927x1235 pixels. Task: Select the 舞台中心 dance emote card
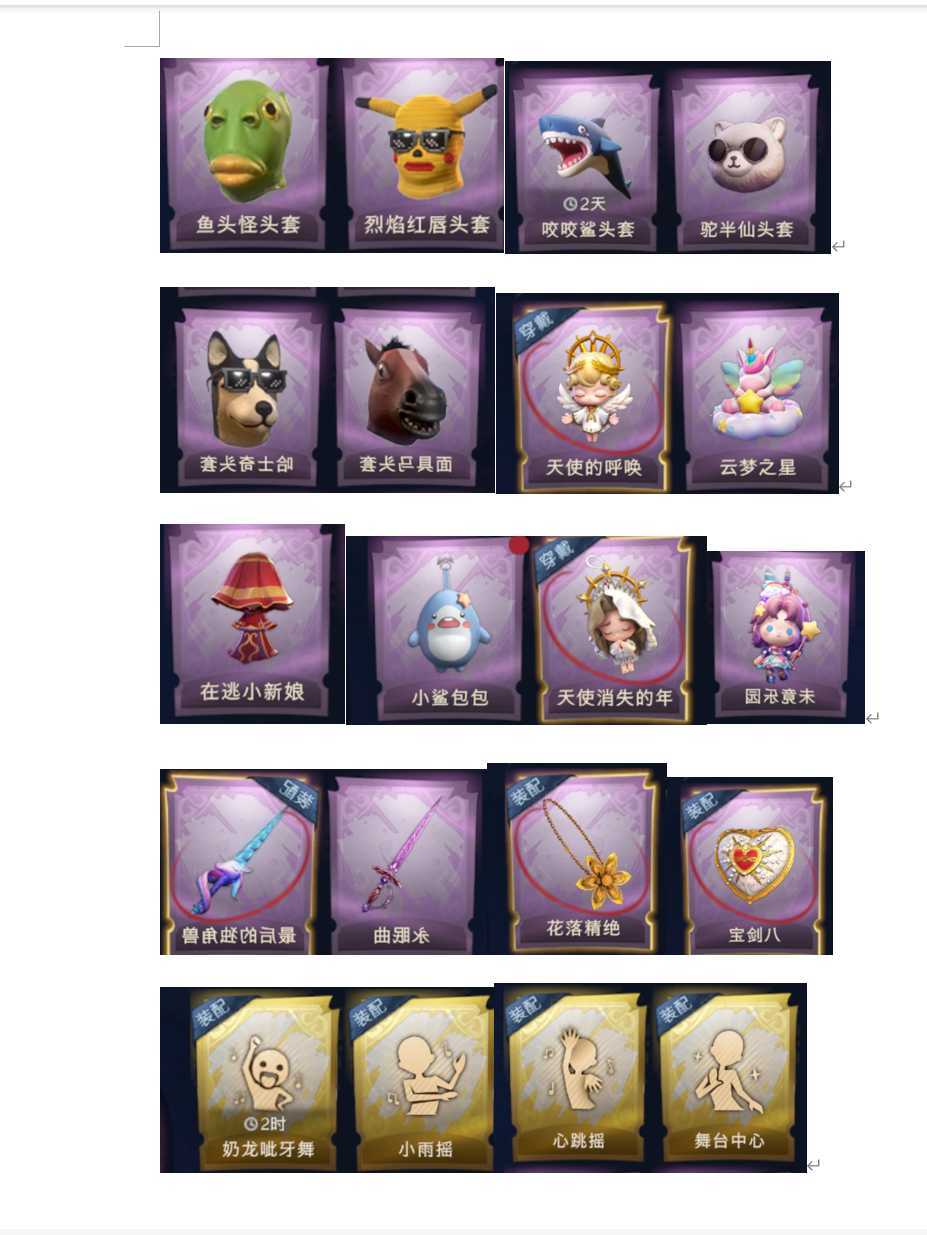729,1076
